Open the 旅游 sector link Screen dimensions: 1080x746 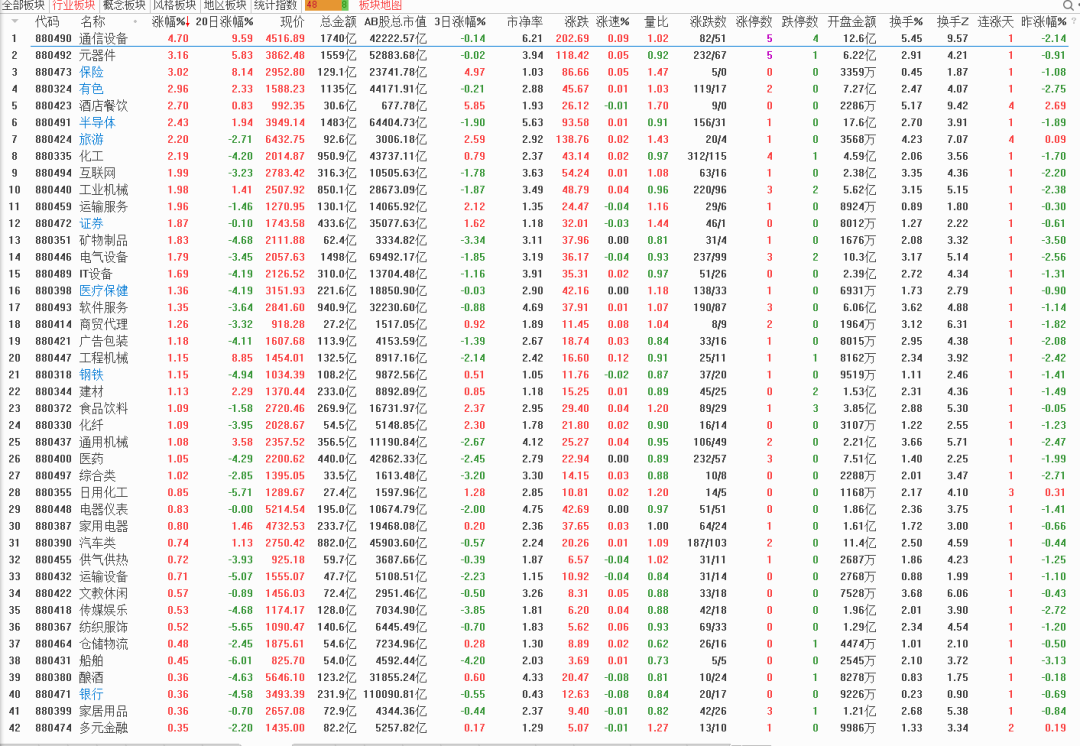(92, 139)
